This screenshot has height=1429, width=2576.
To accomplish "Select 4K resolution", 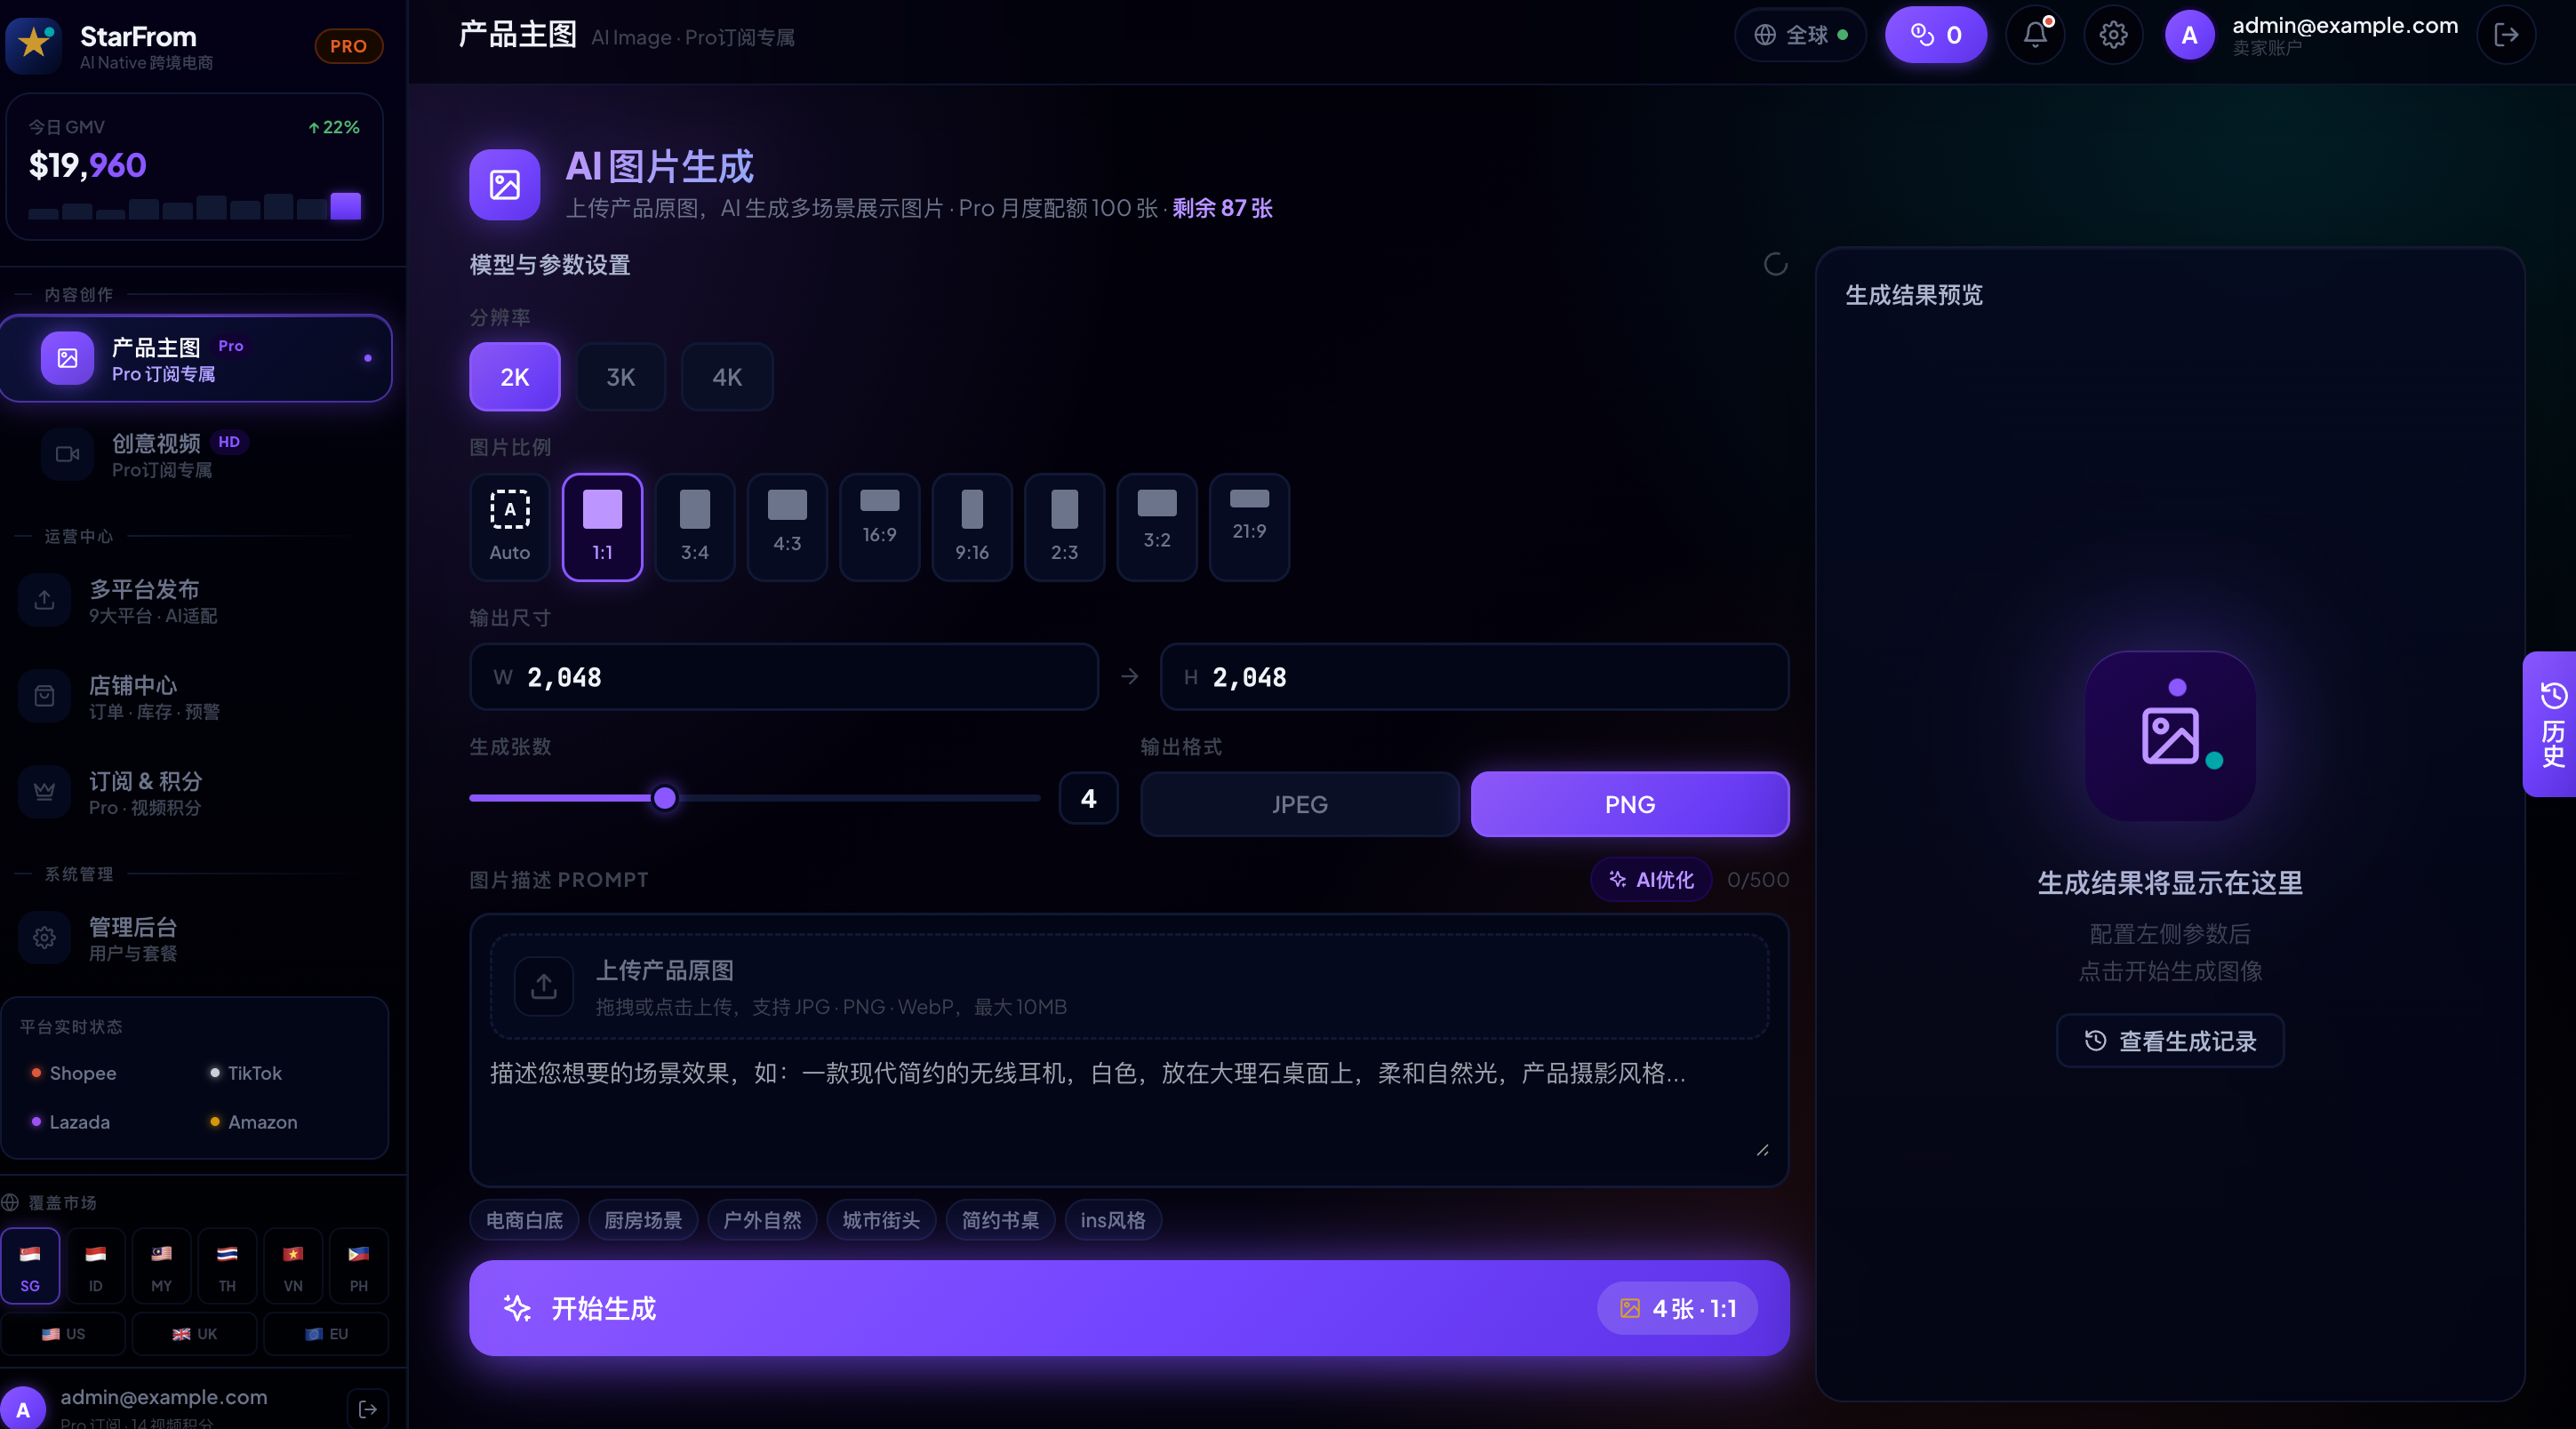I will pos(727,377).
